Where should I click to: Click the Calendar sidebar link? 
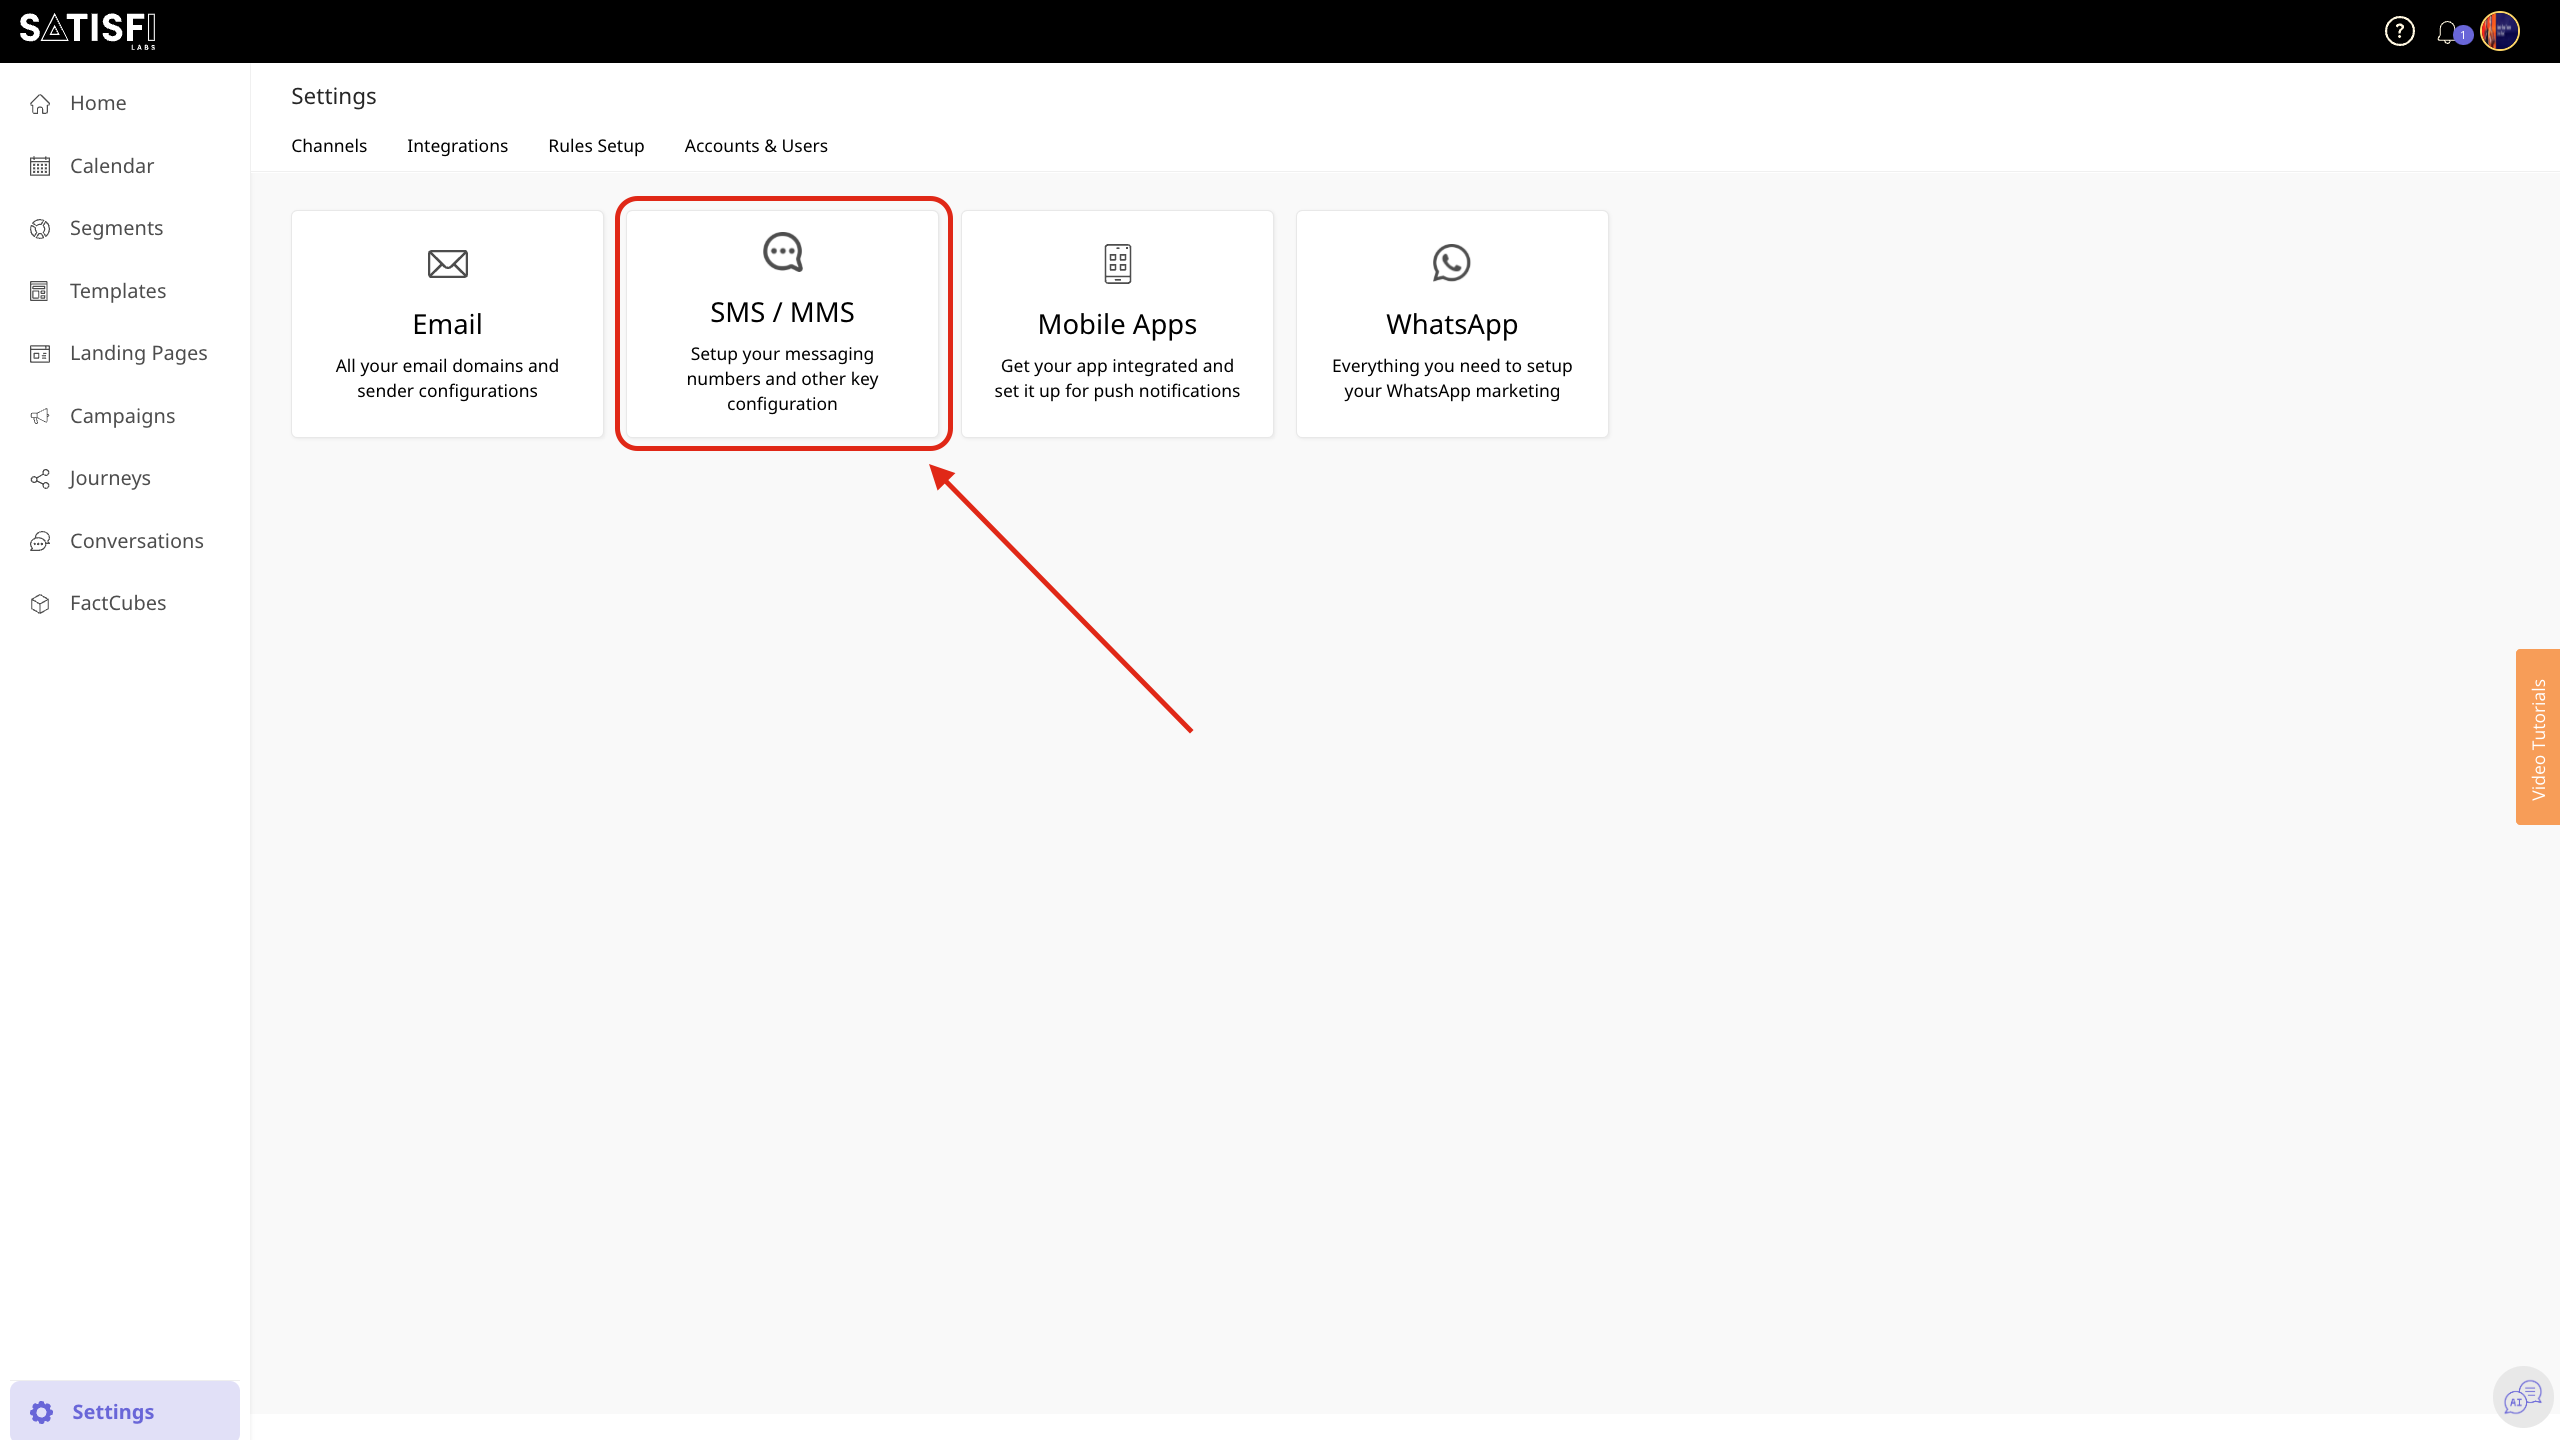coord(111,165)
